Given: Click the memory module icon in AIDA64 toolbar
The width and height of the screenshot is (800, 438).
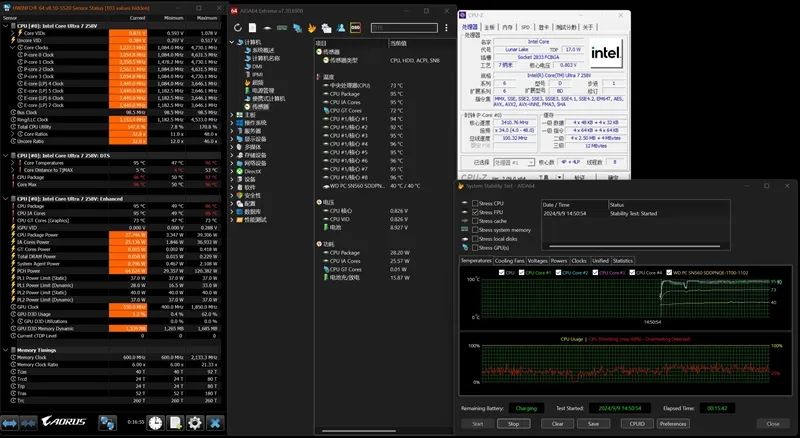Looking at the screenshot, I should pos(282,28).
